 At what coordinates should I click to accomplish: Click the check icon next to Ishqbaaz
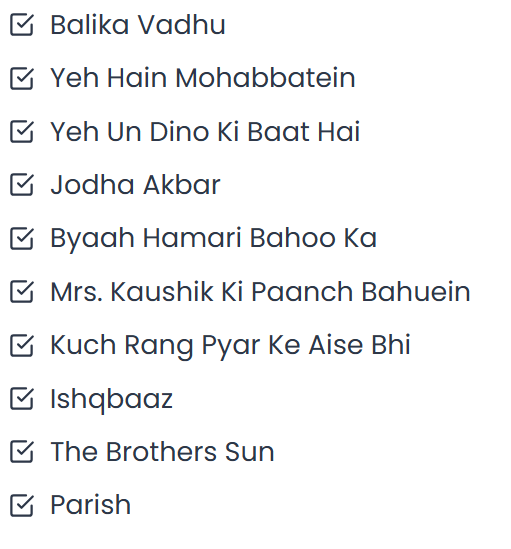(22, 398)
